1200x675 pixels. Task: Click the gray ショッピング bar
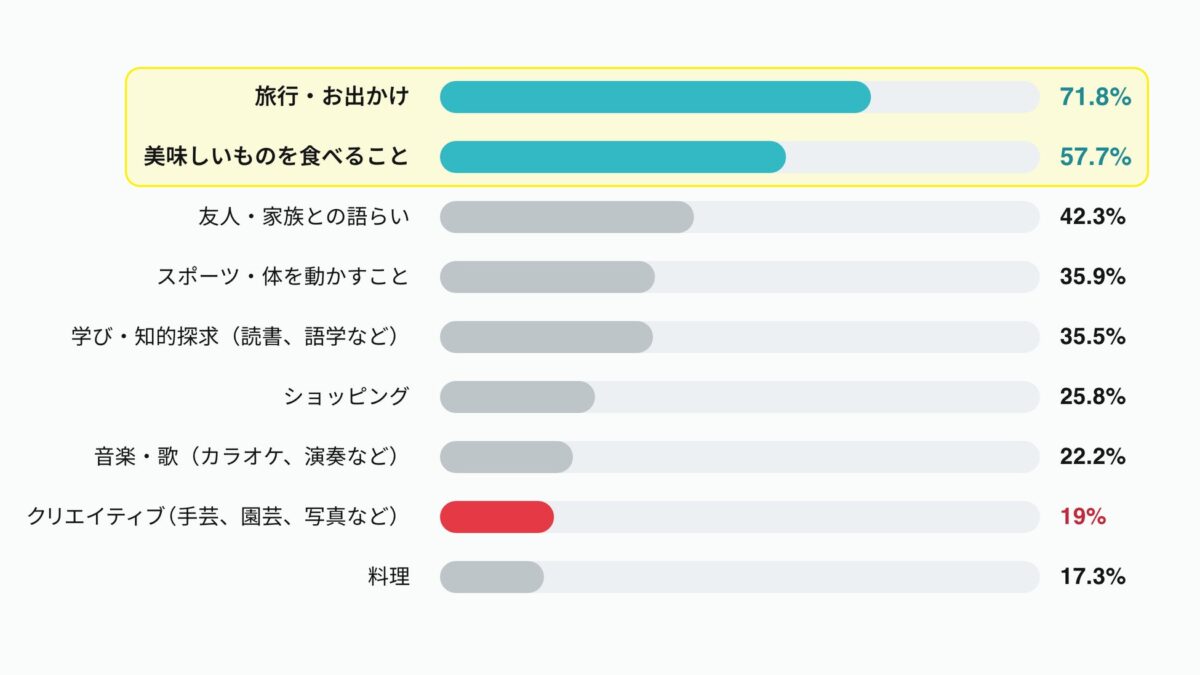[517, 397]
